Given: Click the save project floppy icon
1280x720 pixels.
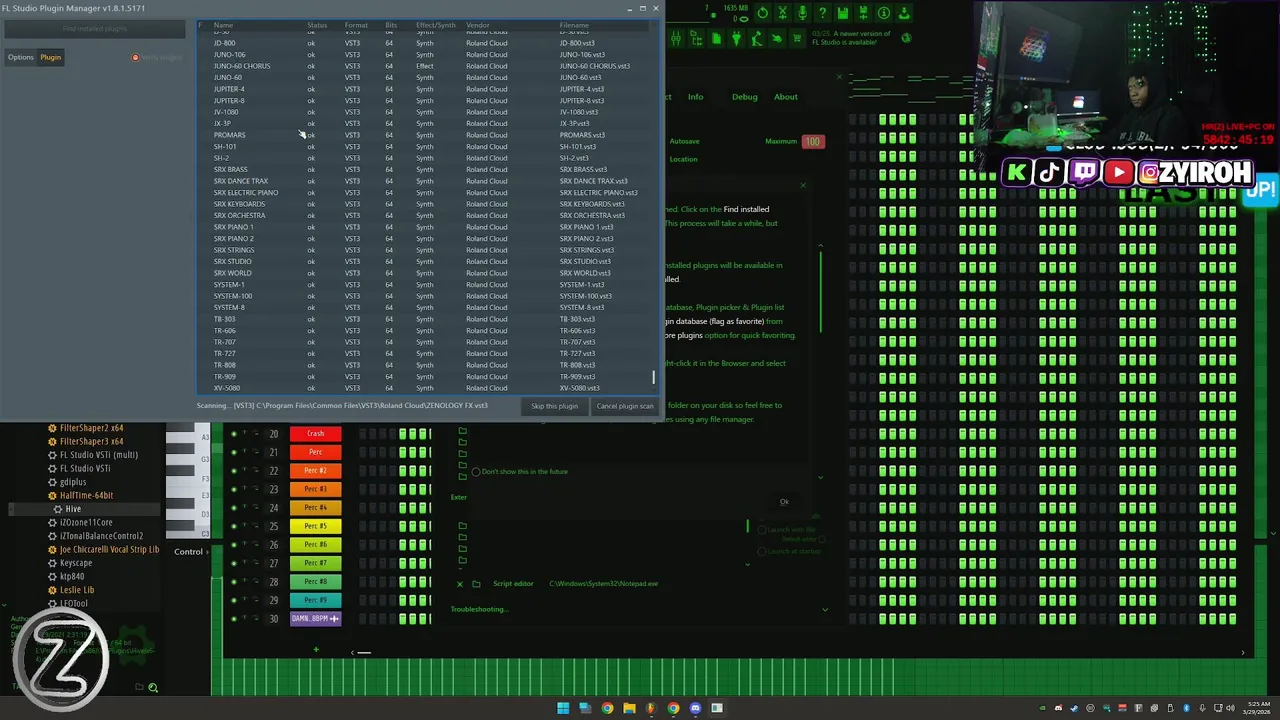Looking at the screenshot, I should pos(843,13).
